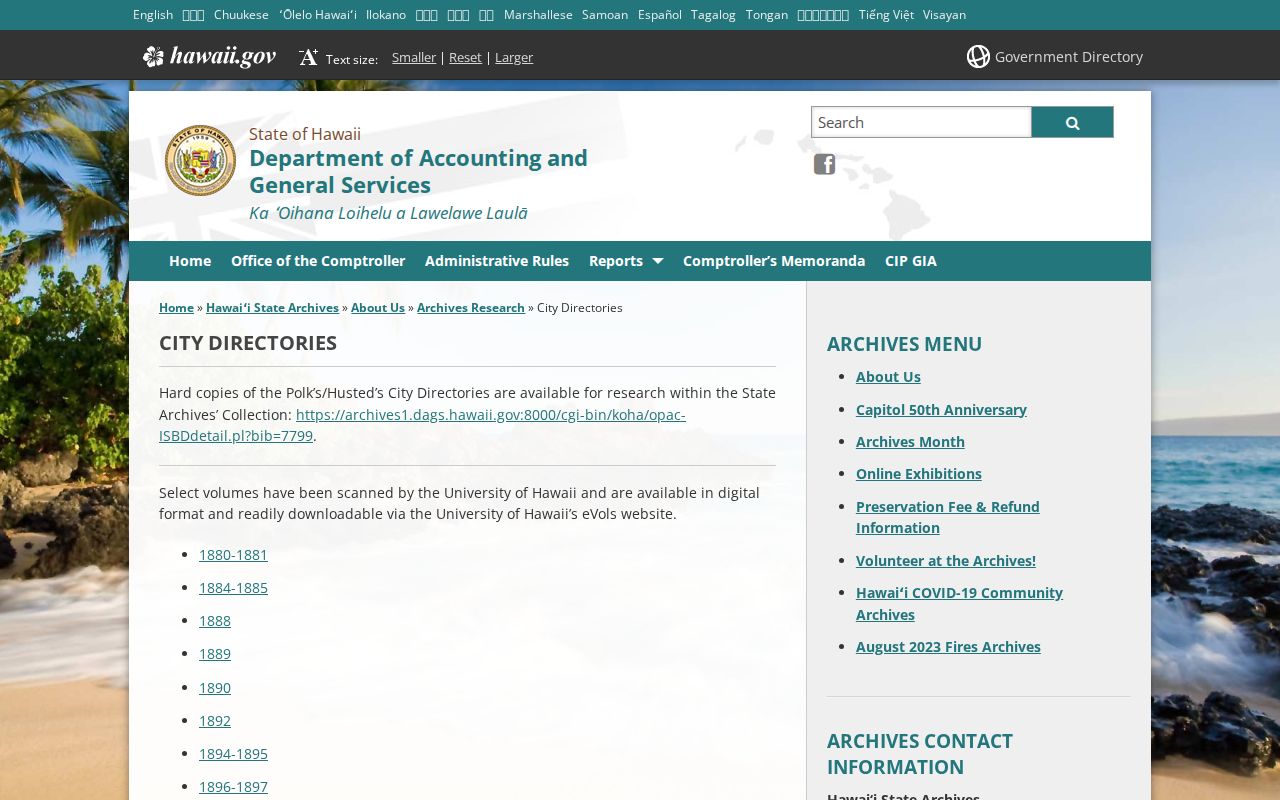1280x800 pixels.
Task: Open the 1880-1881 directory volume
Action: click(233, 555)
